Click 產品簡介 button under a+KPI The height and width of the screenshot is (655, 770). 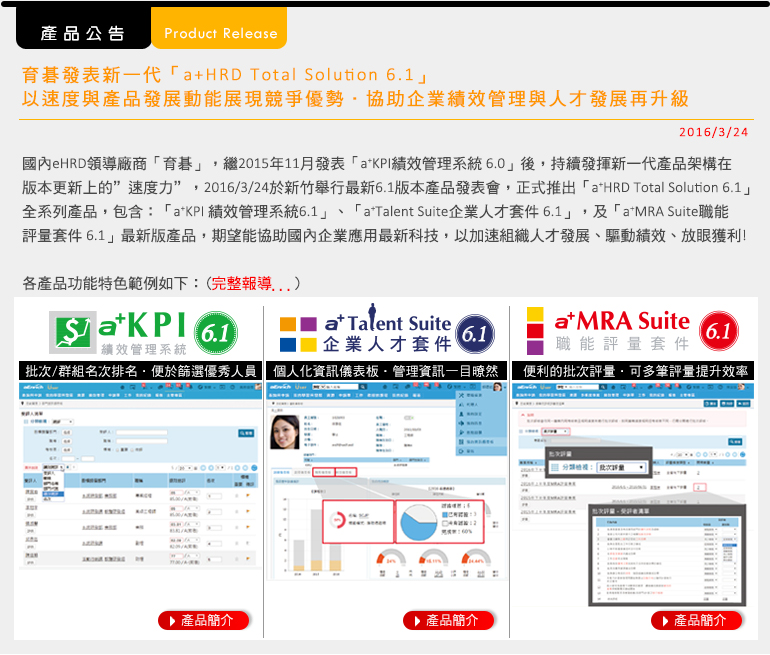coord(203,621)
